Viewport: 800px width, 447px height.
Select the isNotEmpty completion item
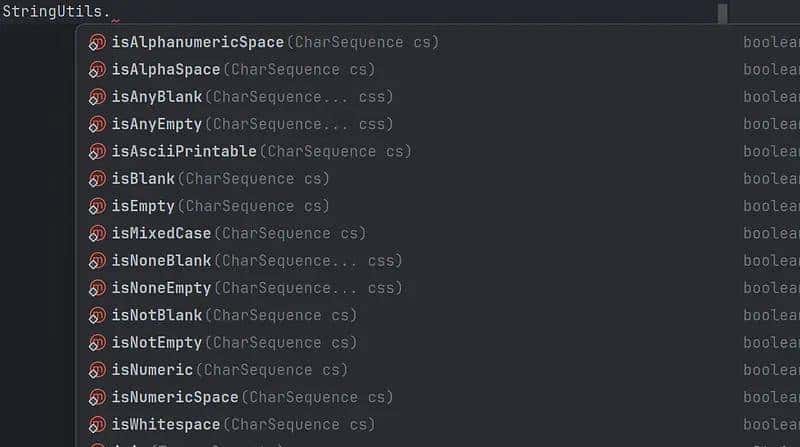pyautogui.click(x=157, y=342)
